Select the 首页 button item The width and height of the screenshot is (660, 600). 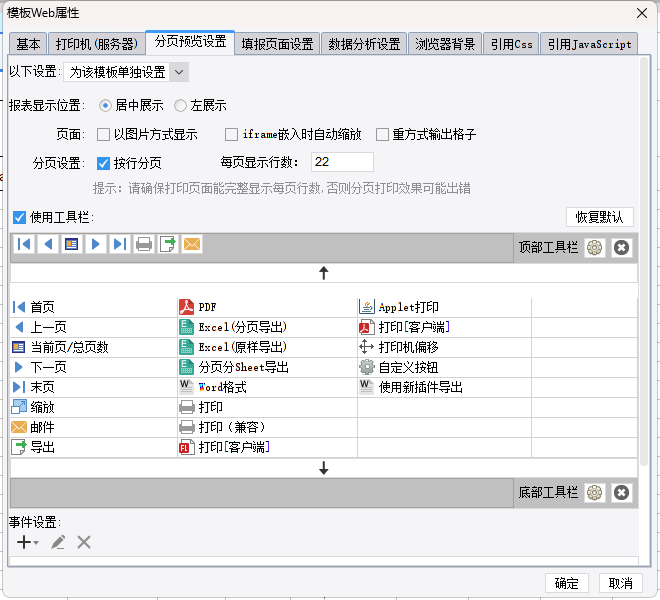[93, 307]
